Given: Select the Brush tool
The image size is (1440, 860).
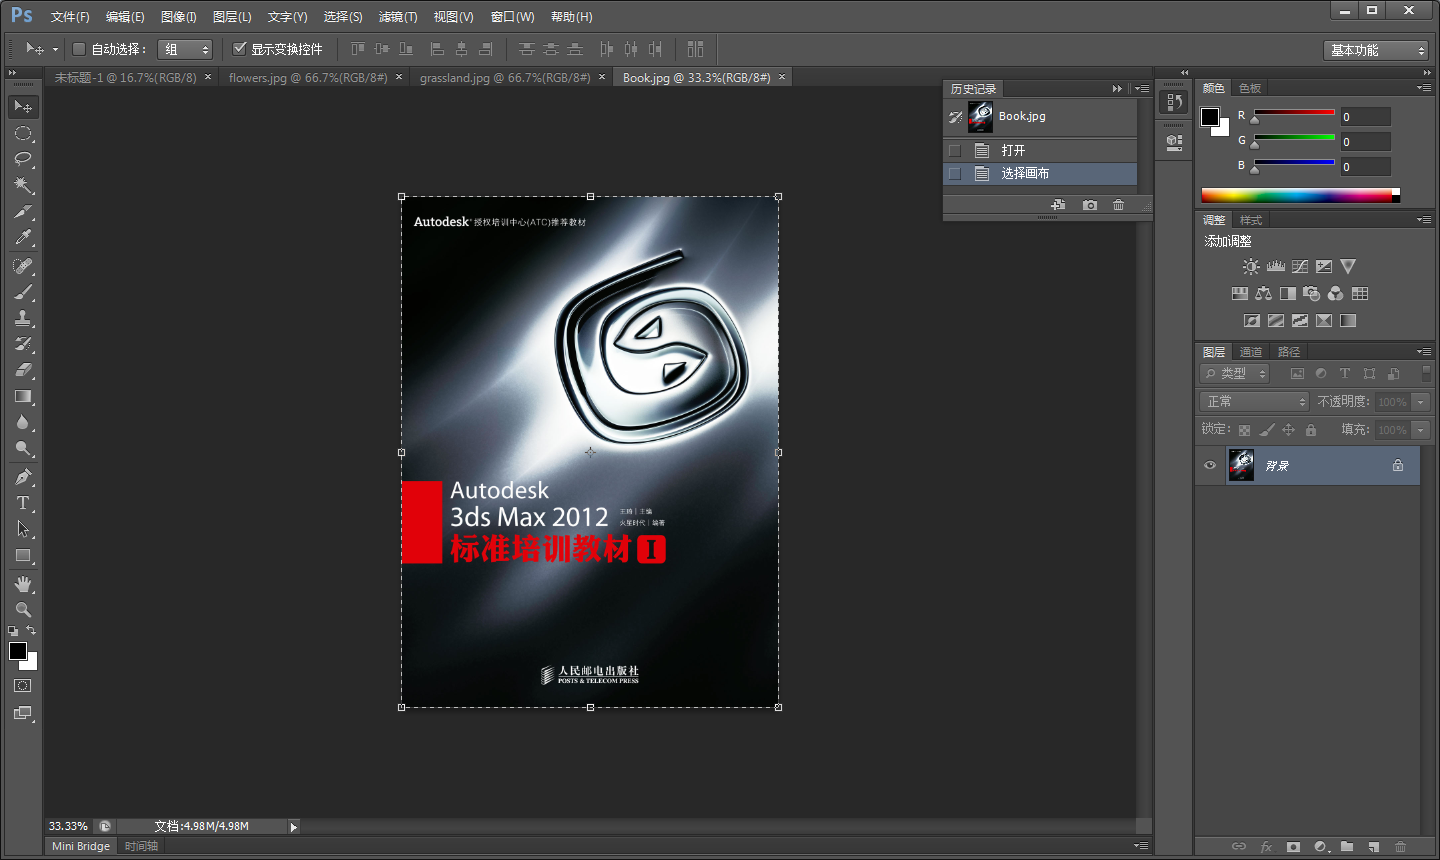Looking at the screenshot, I should click(23, 292).
